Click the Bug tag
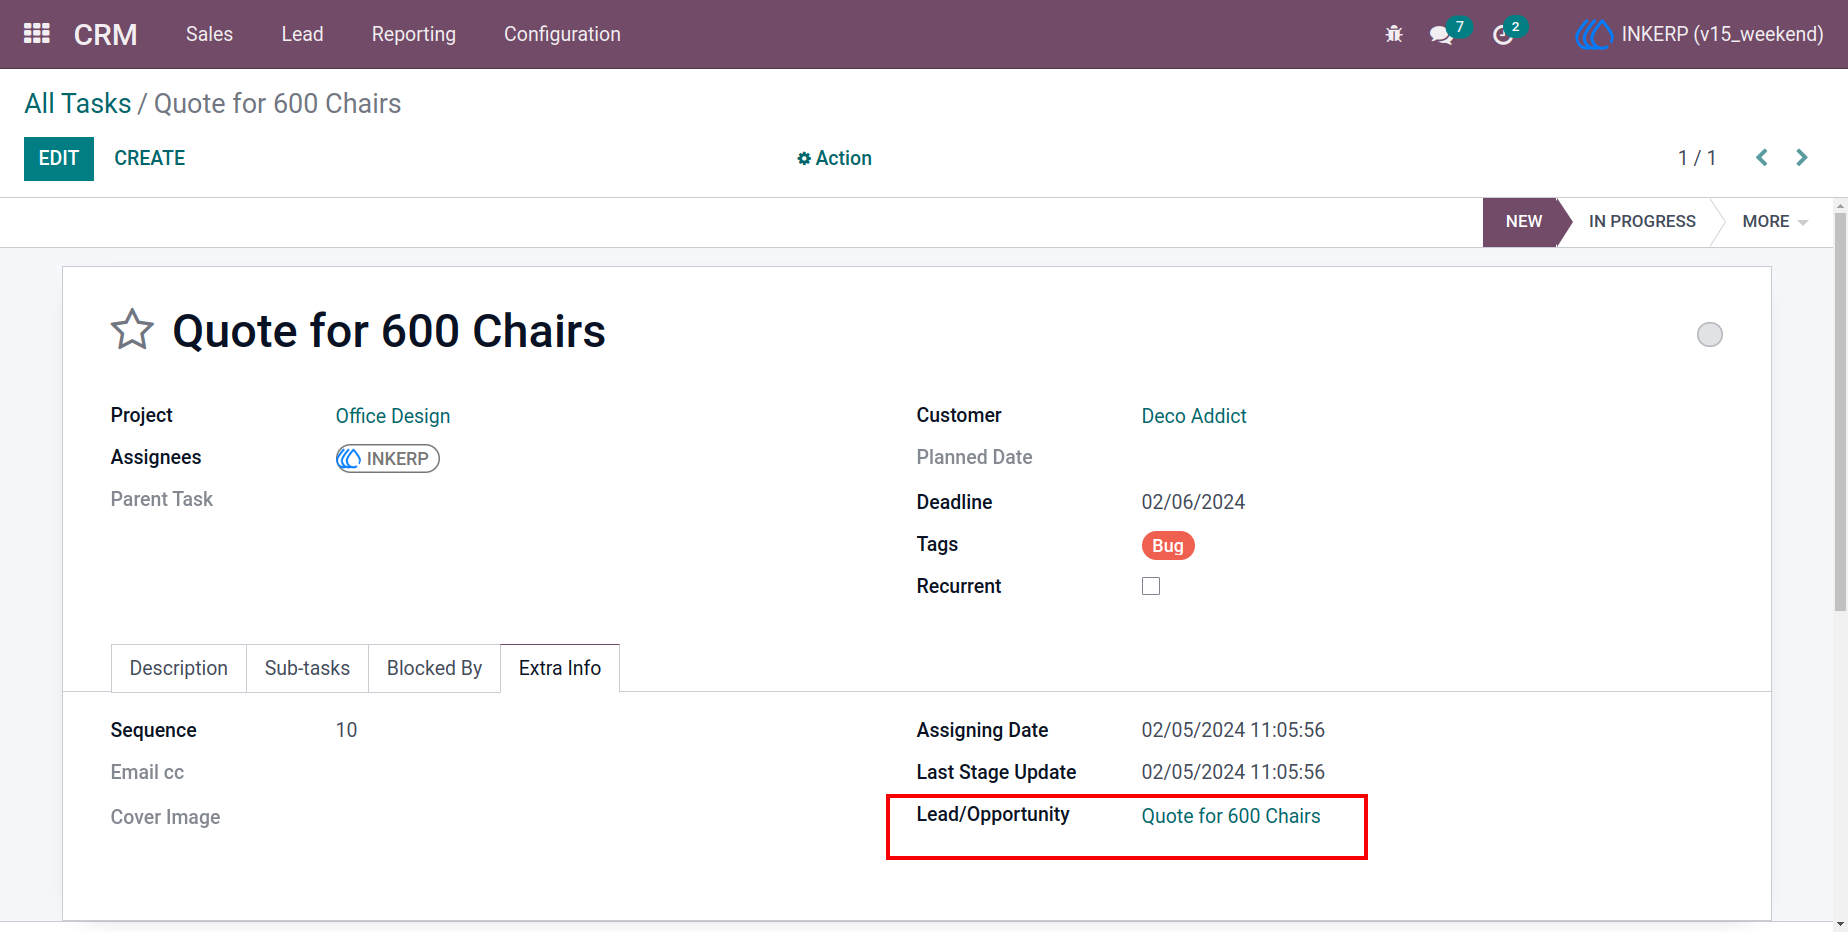 tap(1168, 545)
